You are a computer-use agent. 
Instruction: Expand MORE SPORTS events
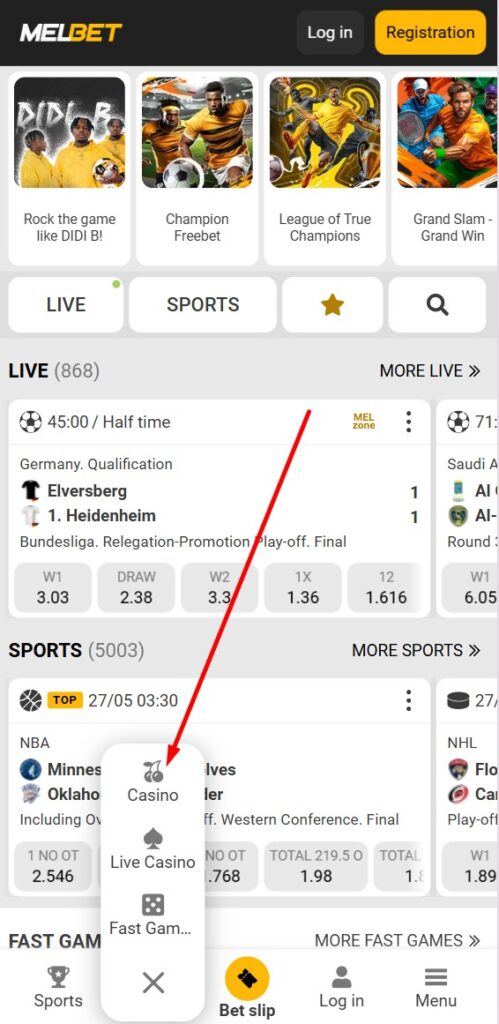click(416, 650)
